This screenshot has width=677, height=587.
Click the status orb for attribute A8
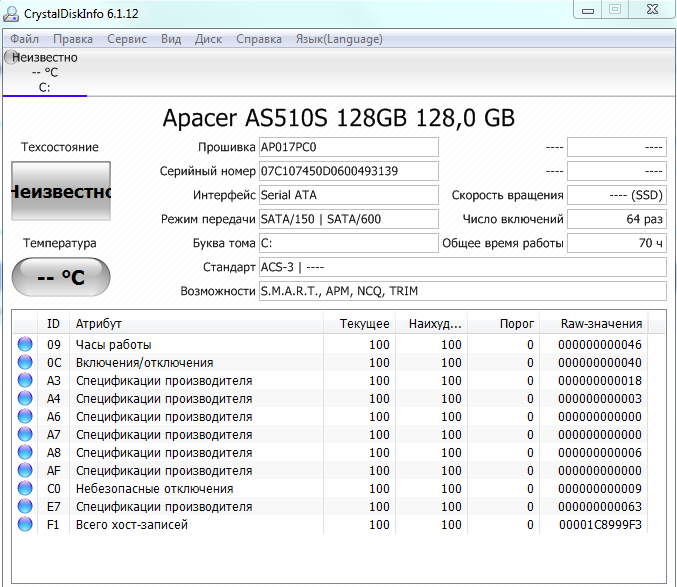coord(25,452)
